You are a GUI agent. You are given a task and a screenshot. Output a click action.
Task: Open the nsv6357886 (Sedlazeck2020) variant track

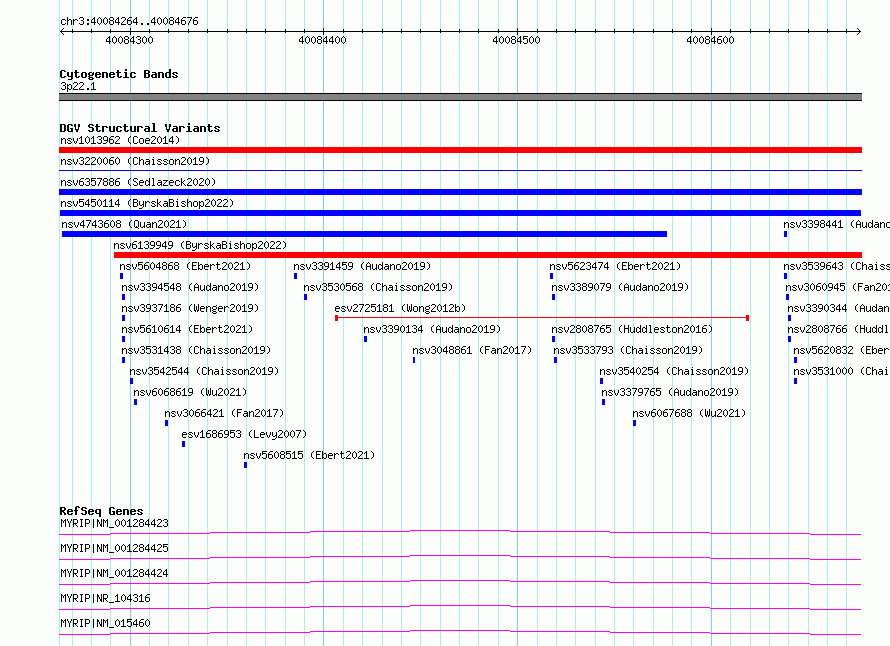[x=460, y=192]
